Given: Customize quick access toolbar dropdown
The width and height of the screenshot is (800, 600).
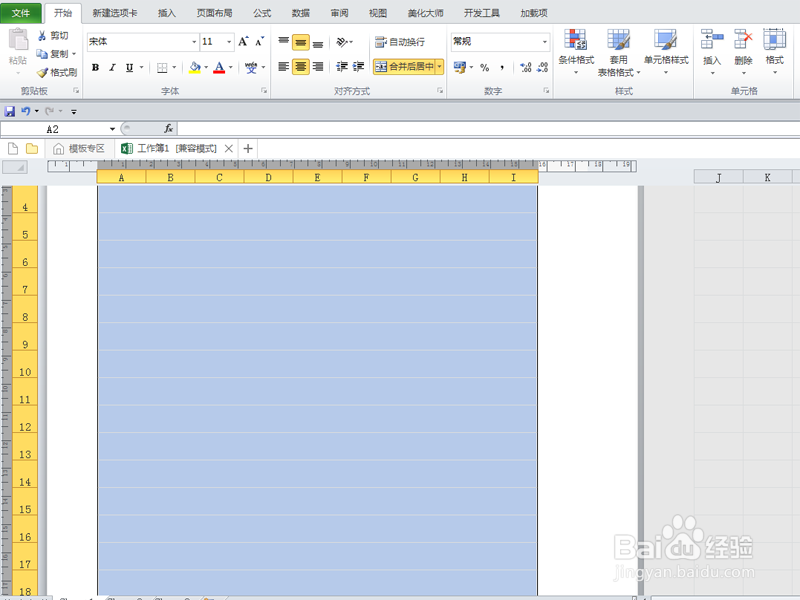Looking at the screenshot, I should (x=74, y=111).
